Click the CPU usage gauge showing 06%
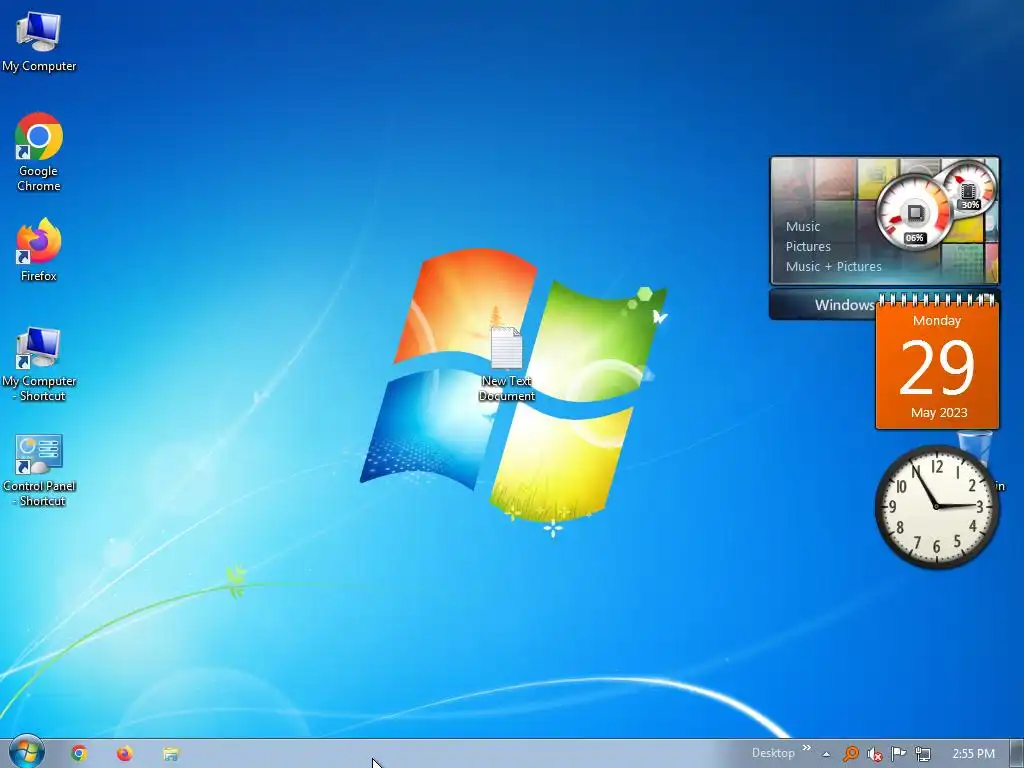 (x=914, y=212)
